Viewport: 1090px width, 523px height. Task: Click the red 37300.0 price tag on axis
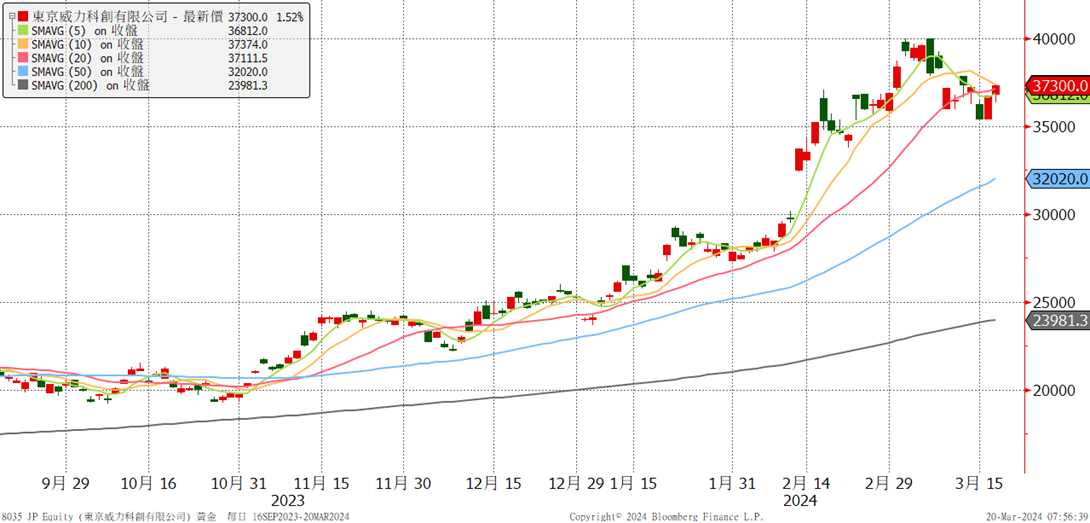point(1058,86)
